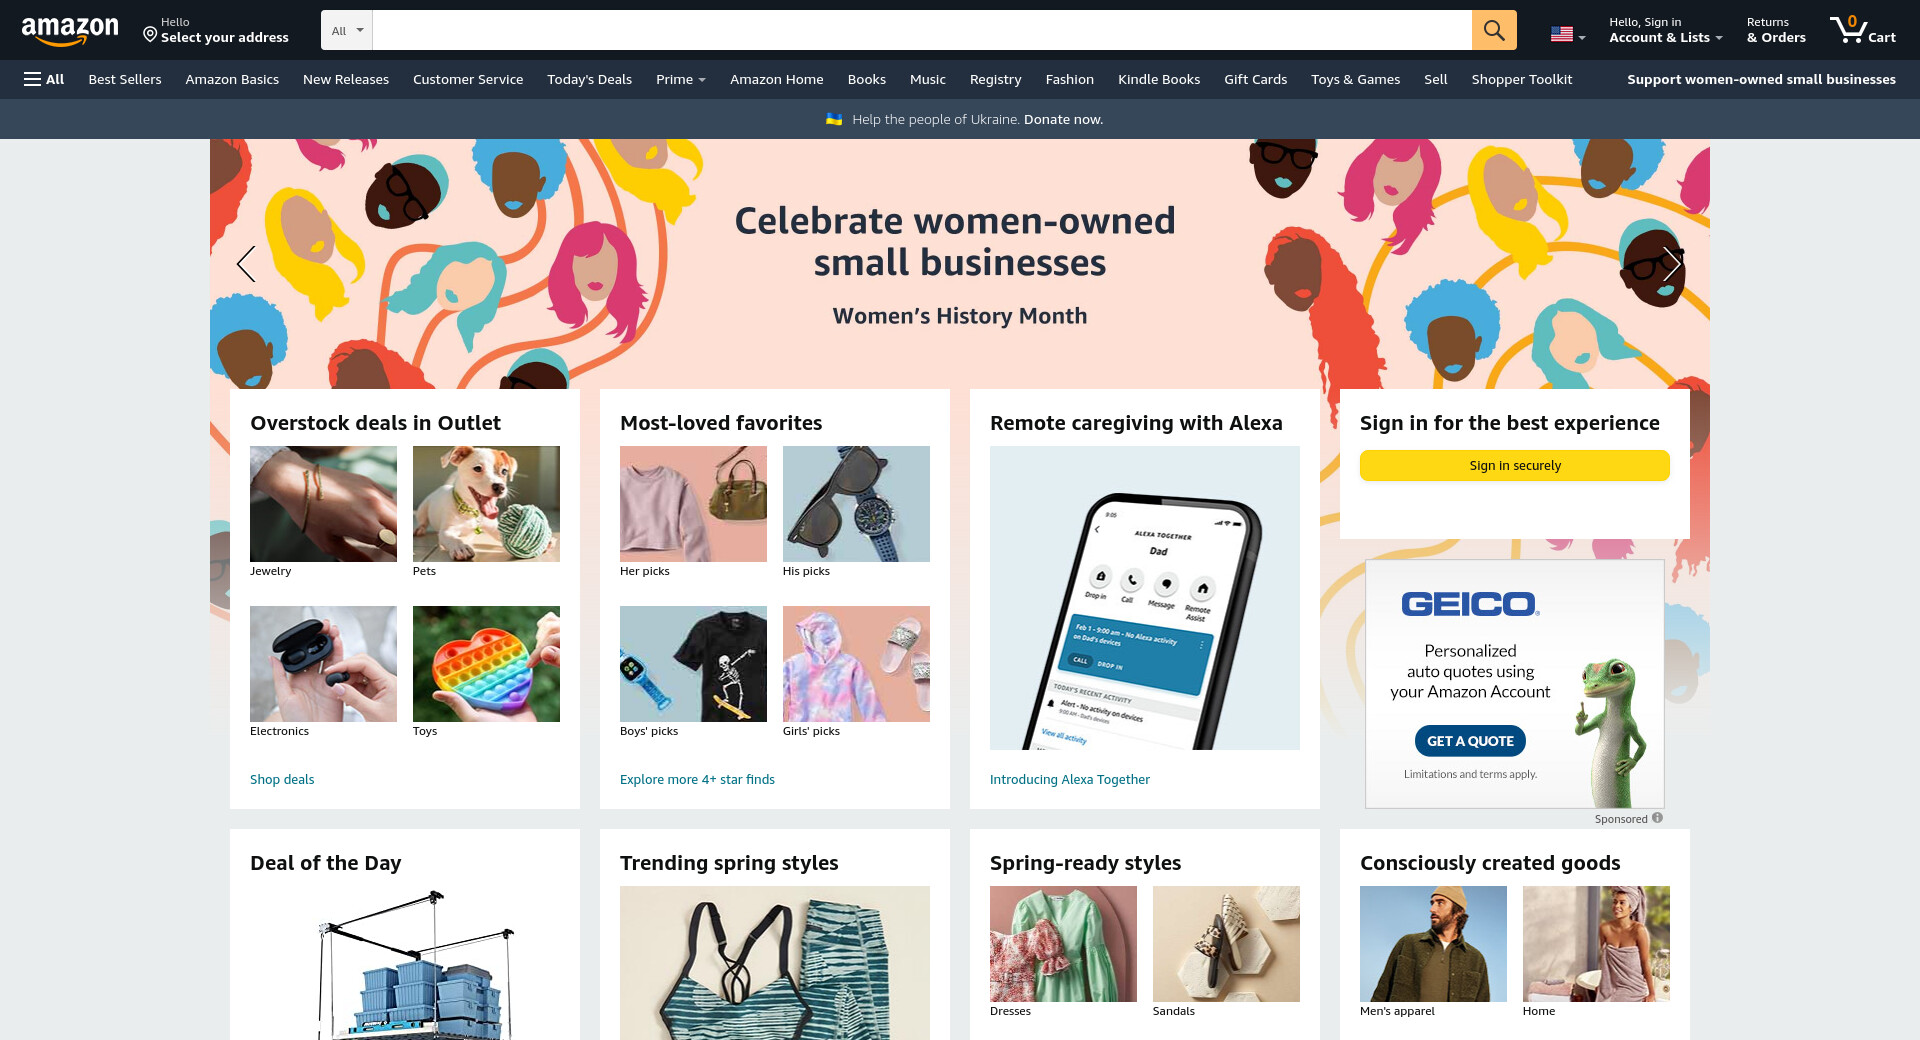Open the search category All dropdown
Image resolution: width=1920 pixels, height=1040 pixels.
(347, 30)
